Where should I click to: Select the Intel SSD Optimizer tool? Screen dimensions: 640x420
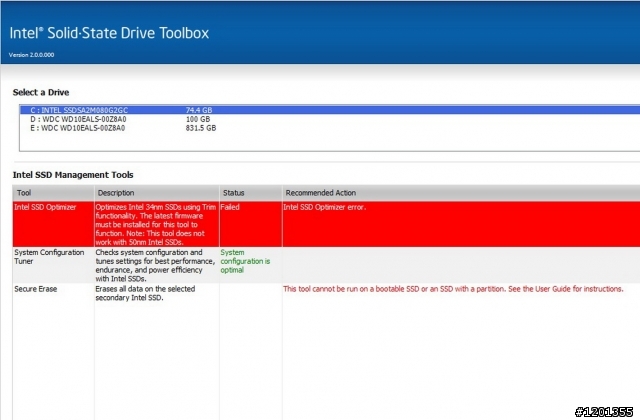[45, 207]
